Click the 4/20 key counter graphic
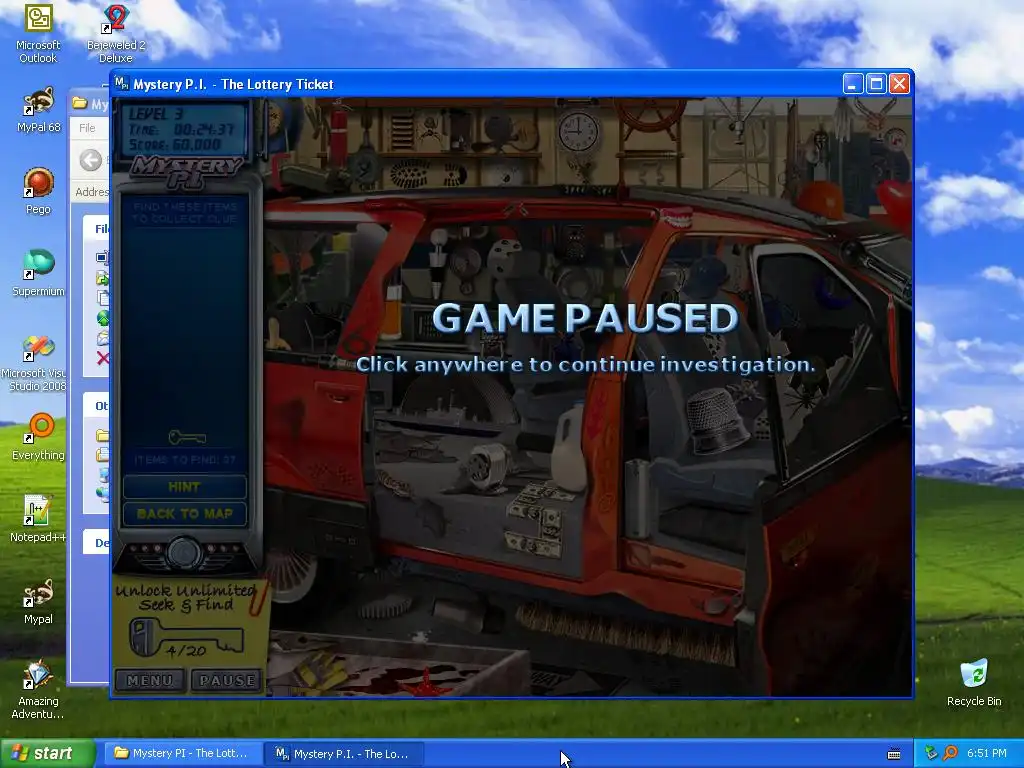This screenshot has height=768, width=1024. tap(187, 639)
